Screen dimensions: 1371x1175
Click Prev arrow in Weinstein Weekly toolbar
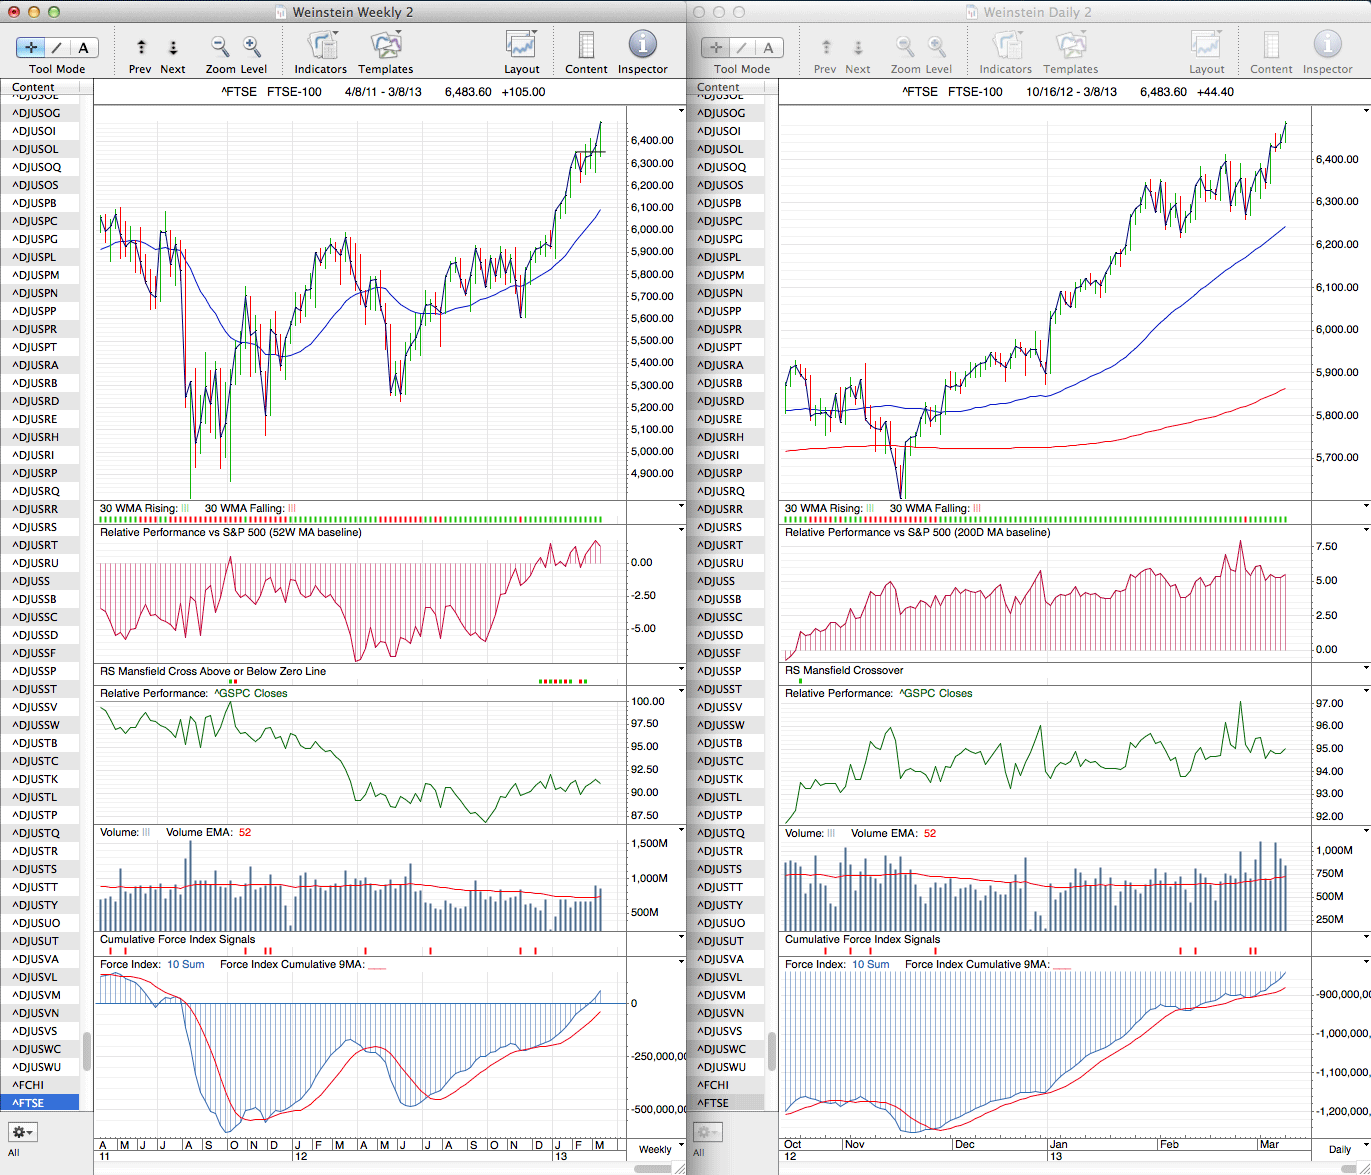pos(141,47)
